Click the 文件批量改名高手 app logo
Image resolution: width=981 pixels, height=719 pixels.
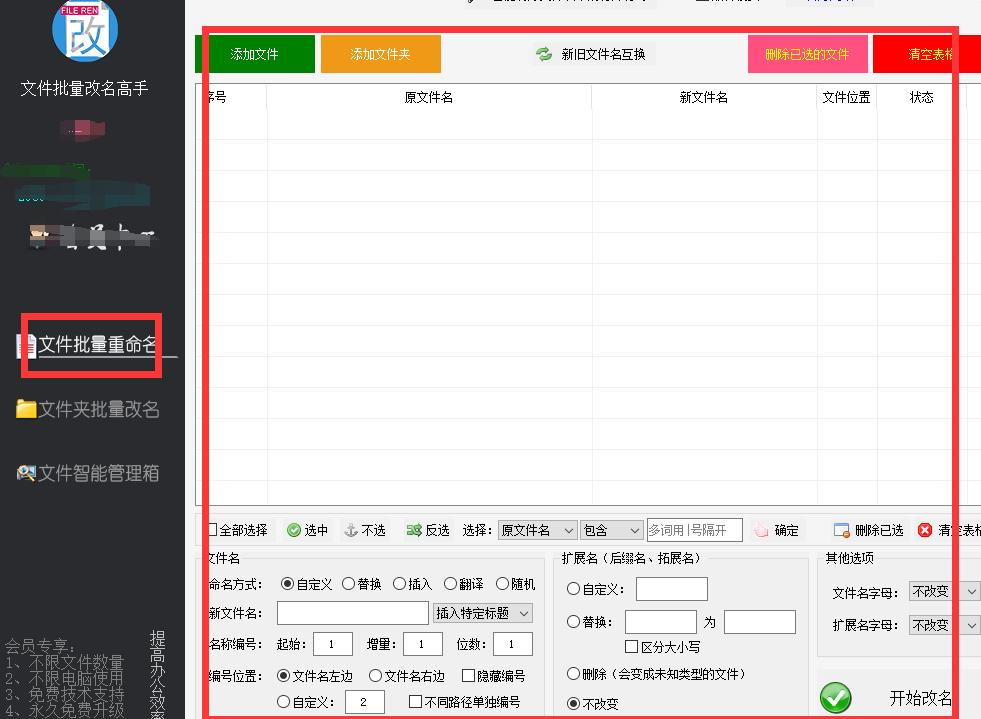click(x=85, y=30)
